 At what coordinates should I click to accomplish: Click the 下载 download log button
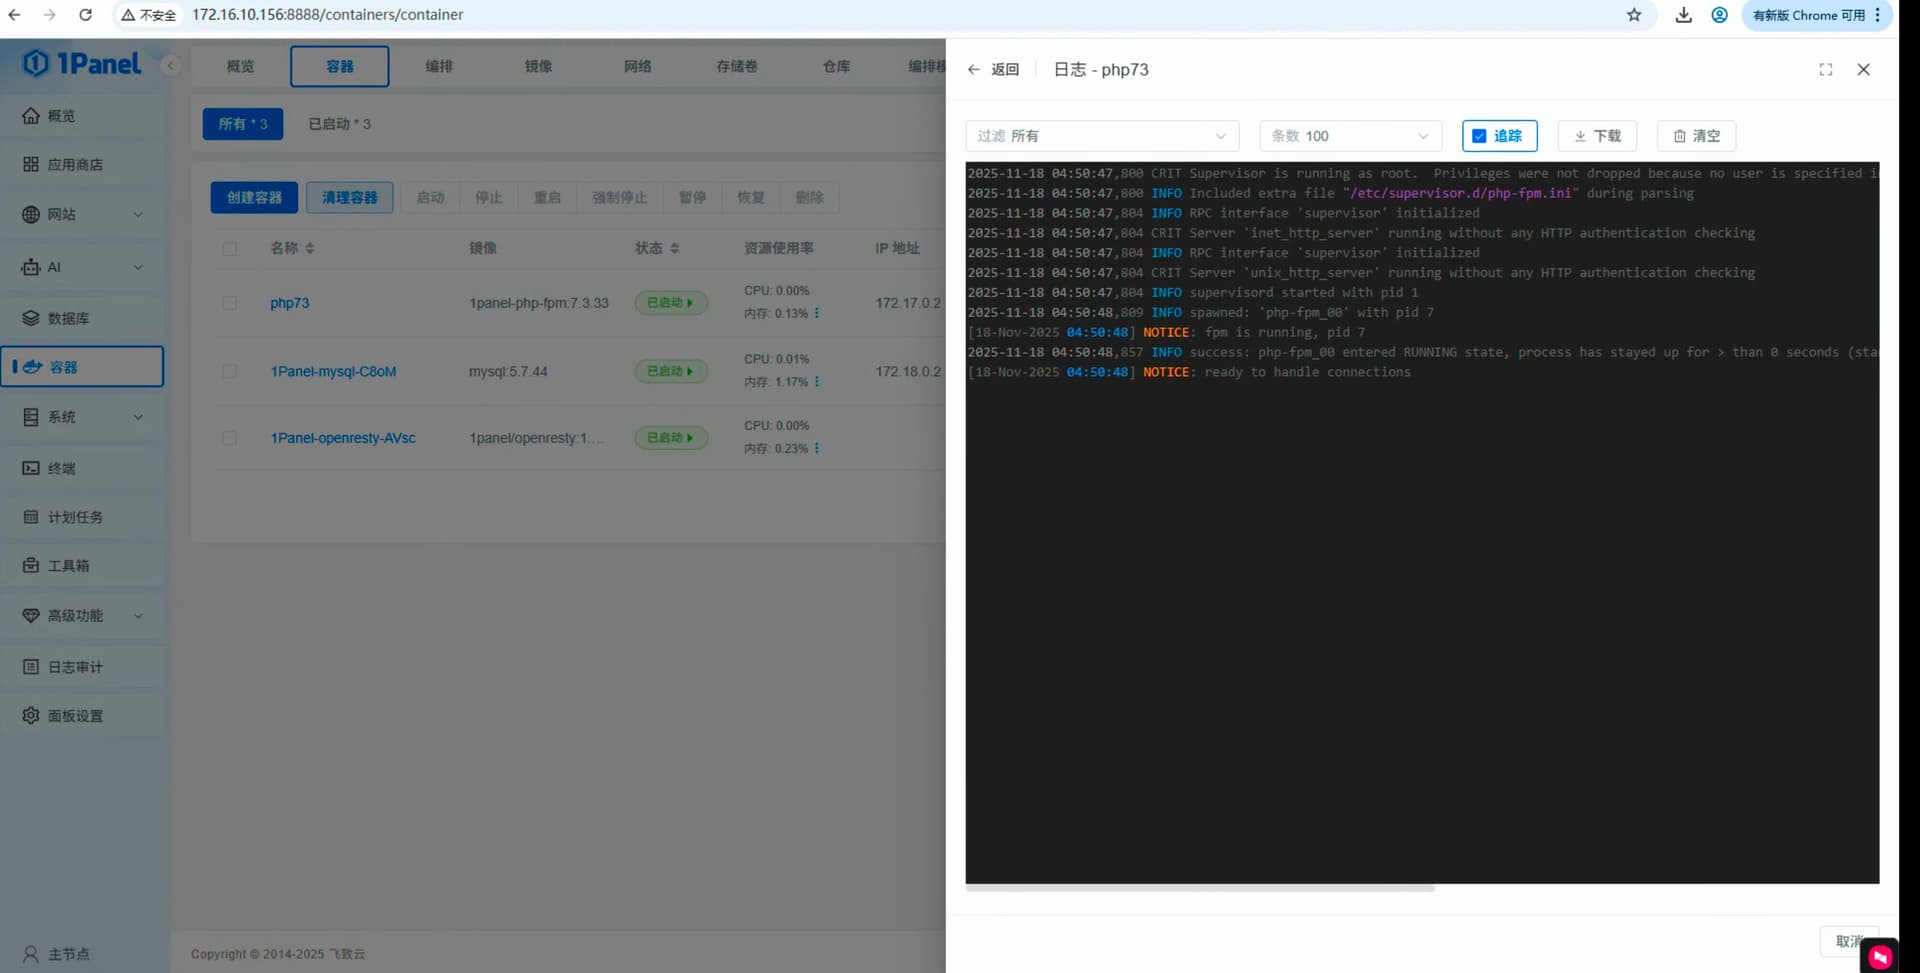click(x=1596, y=136)
